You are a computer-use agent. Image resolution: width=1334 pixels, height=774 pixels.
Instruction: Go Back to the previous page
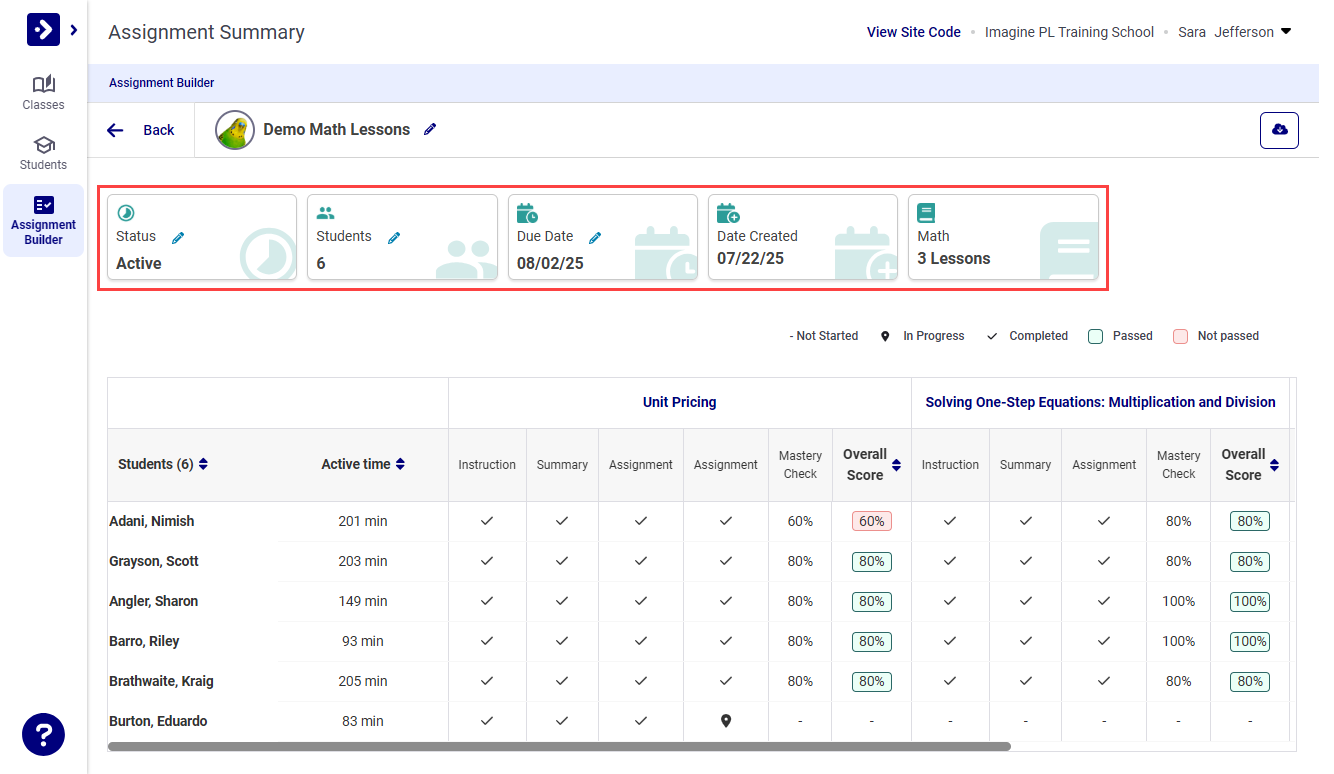(x=141, y=130)
